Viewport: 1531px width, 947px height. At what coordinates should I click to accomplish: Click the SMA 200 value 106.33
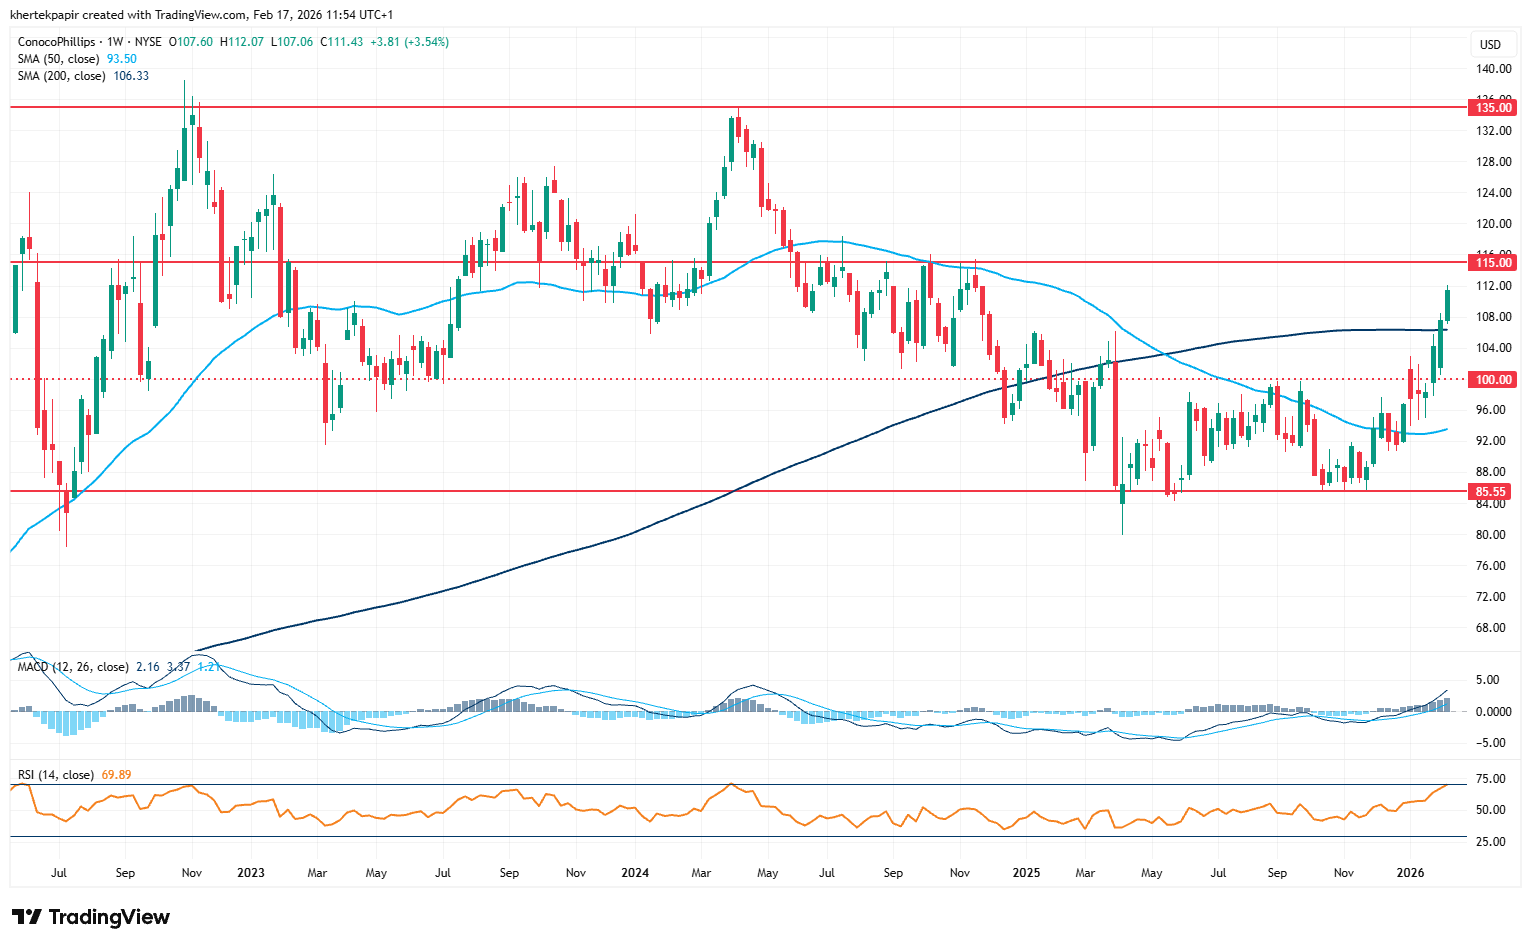coord(131,76)
